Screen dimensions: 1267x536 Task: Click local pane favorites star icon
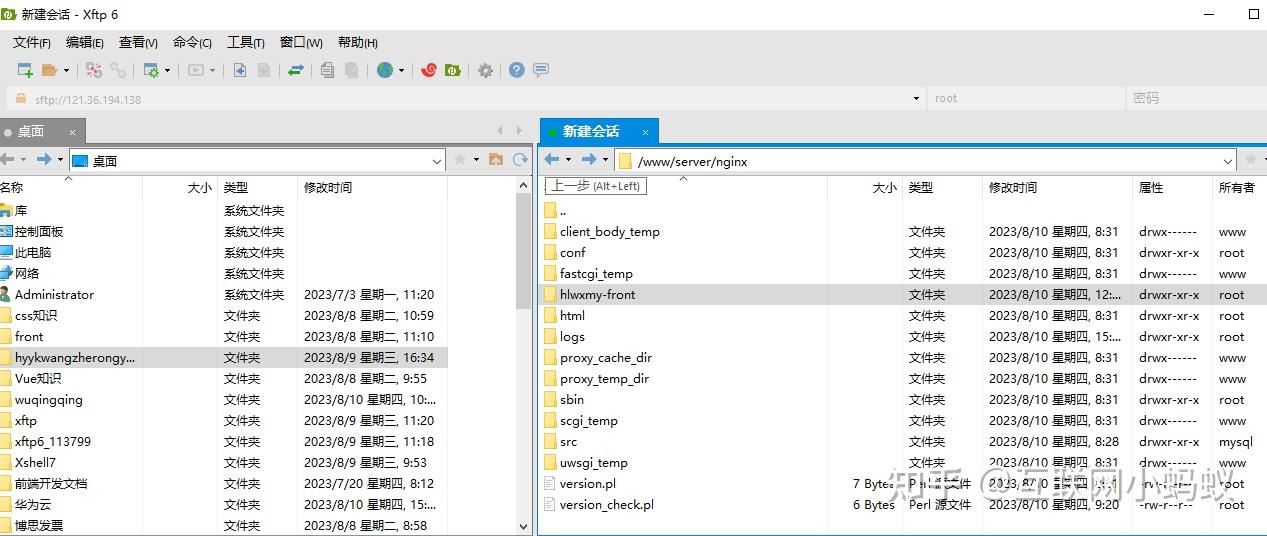click(x=460, y=159)
